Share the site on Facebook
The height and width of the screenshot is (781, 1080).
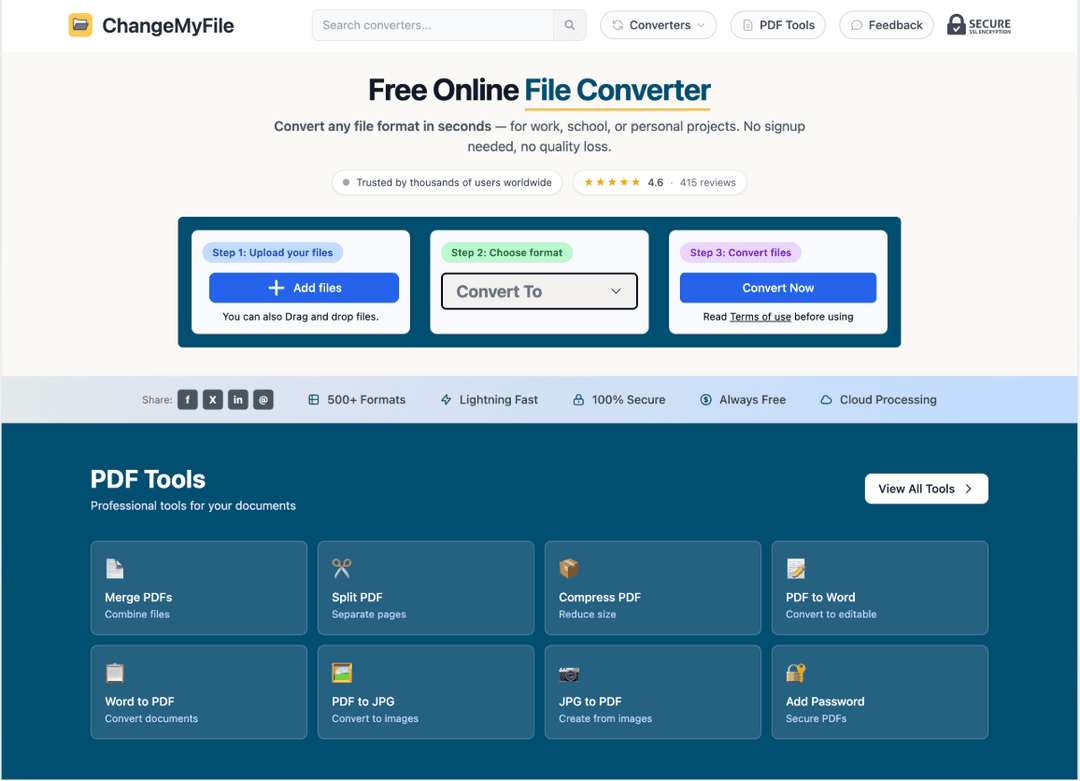click(x=187, y=399)
